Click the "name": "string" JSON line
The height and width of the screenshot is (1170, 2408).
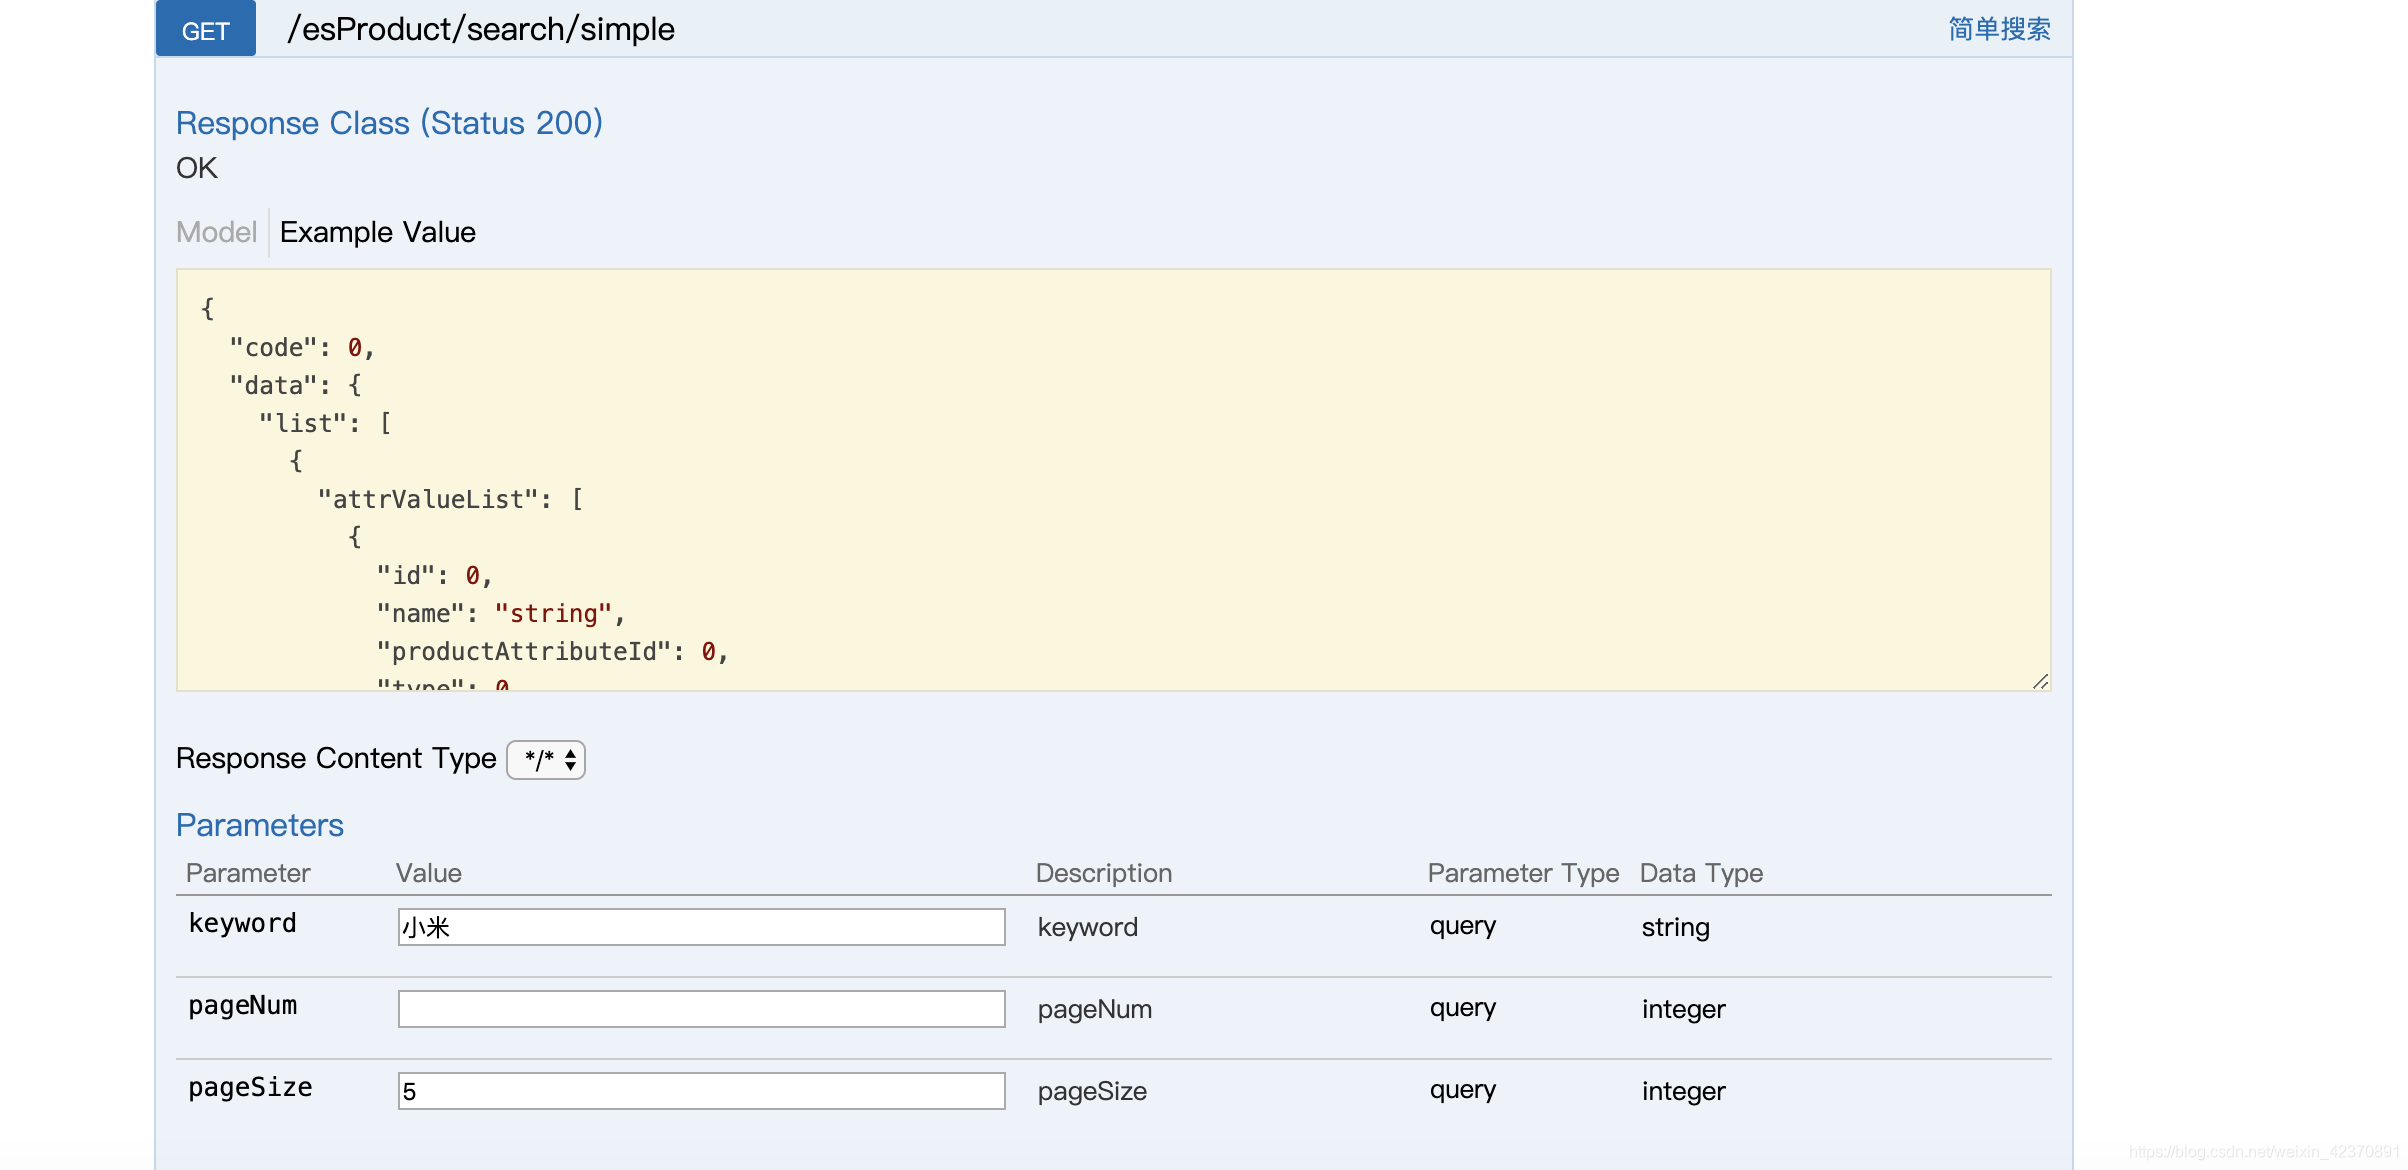click(x=501, y=613)
